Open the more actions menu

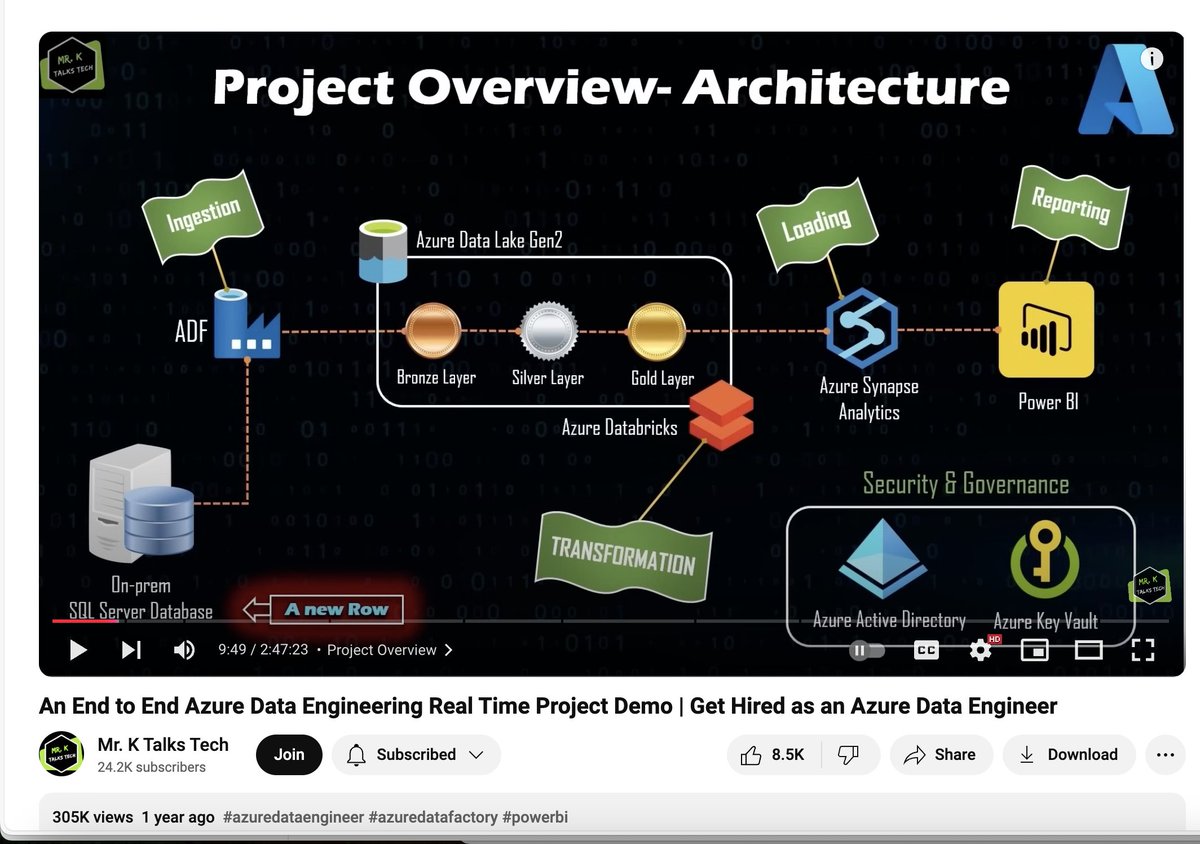(1165, 755)
